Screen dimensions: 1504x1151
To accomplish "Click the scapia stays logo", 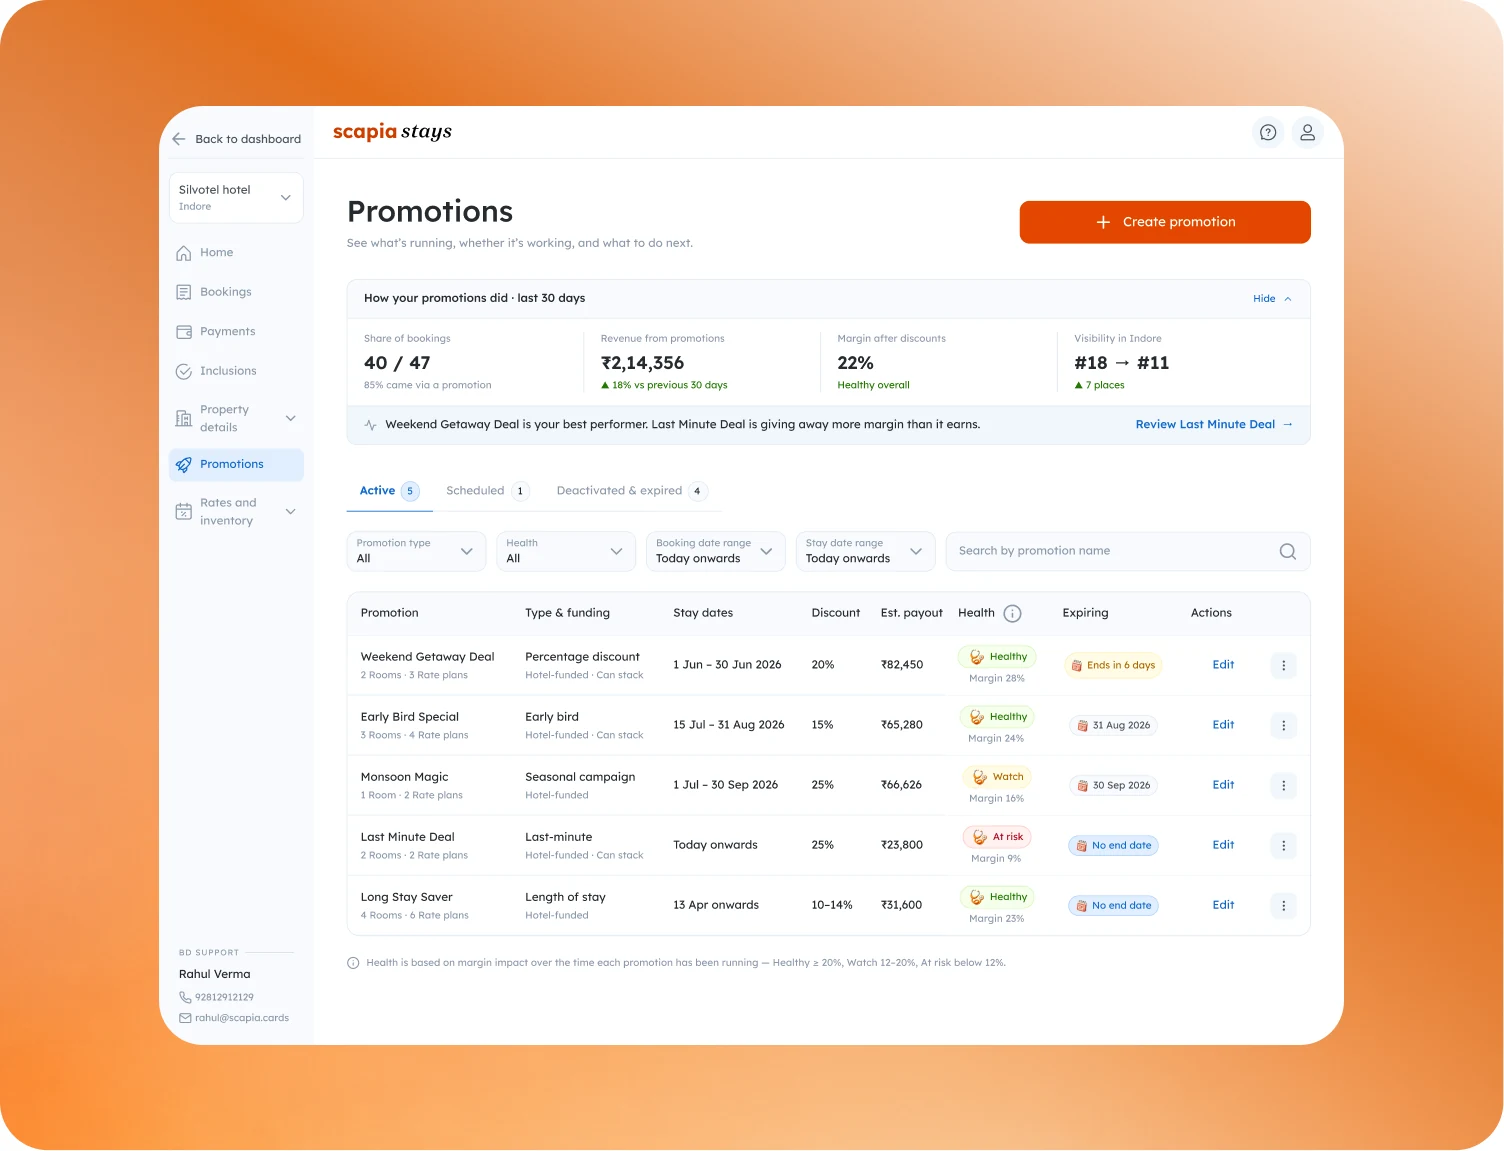I will 392,132.
